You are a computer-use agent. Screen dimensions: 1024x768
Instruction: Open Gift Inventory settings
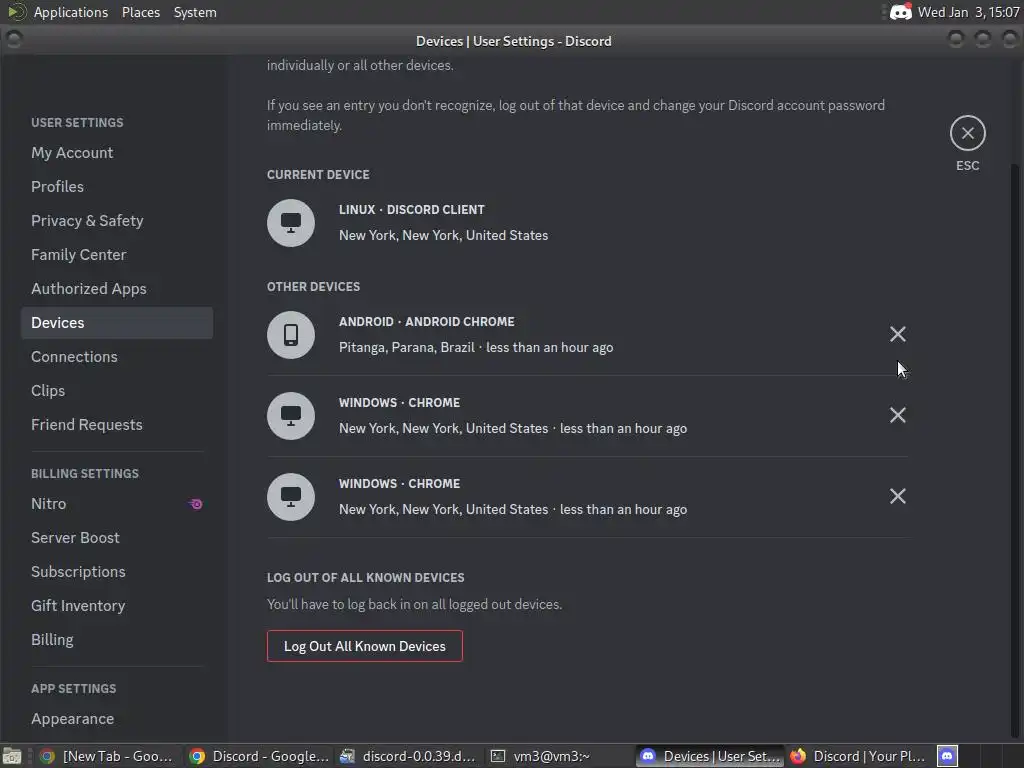117,605
